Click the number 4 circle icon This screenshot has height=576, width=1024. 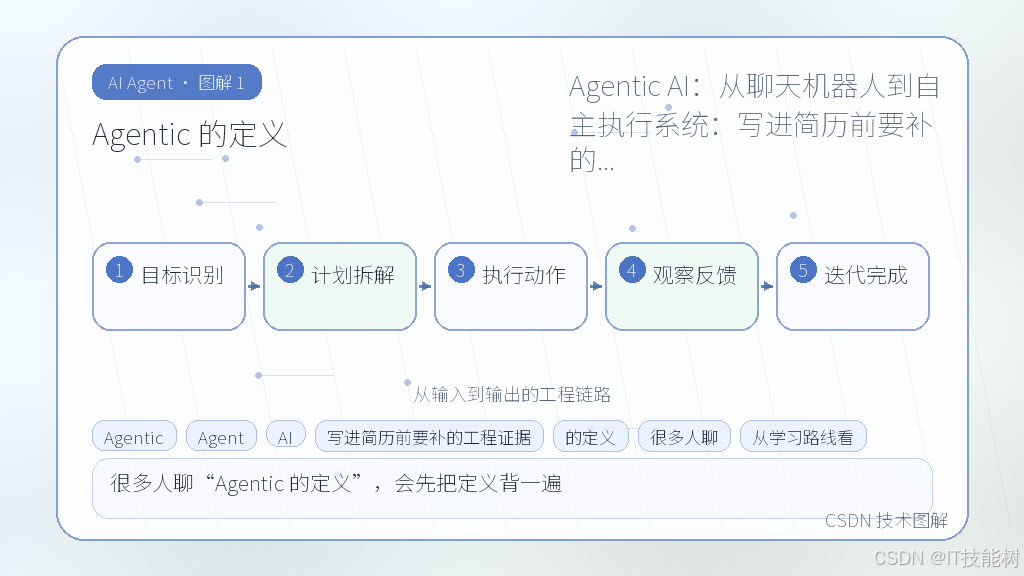tap(632, 270)
